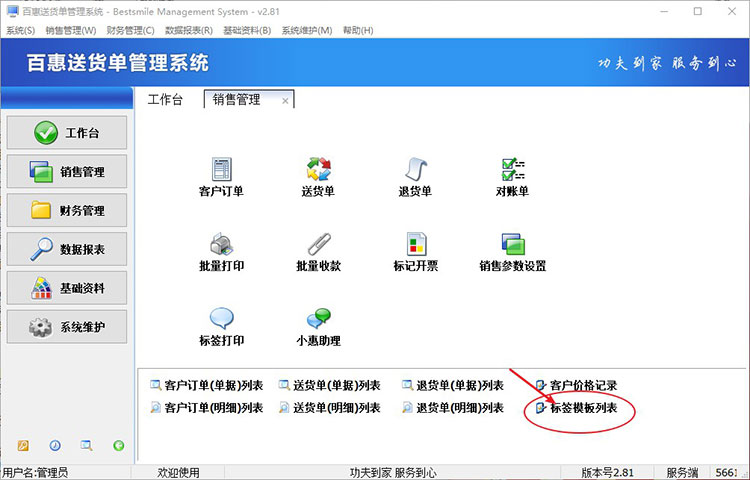Open the 帮助(H) menu

(x=358, y=31)
